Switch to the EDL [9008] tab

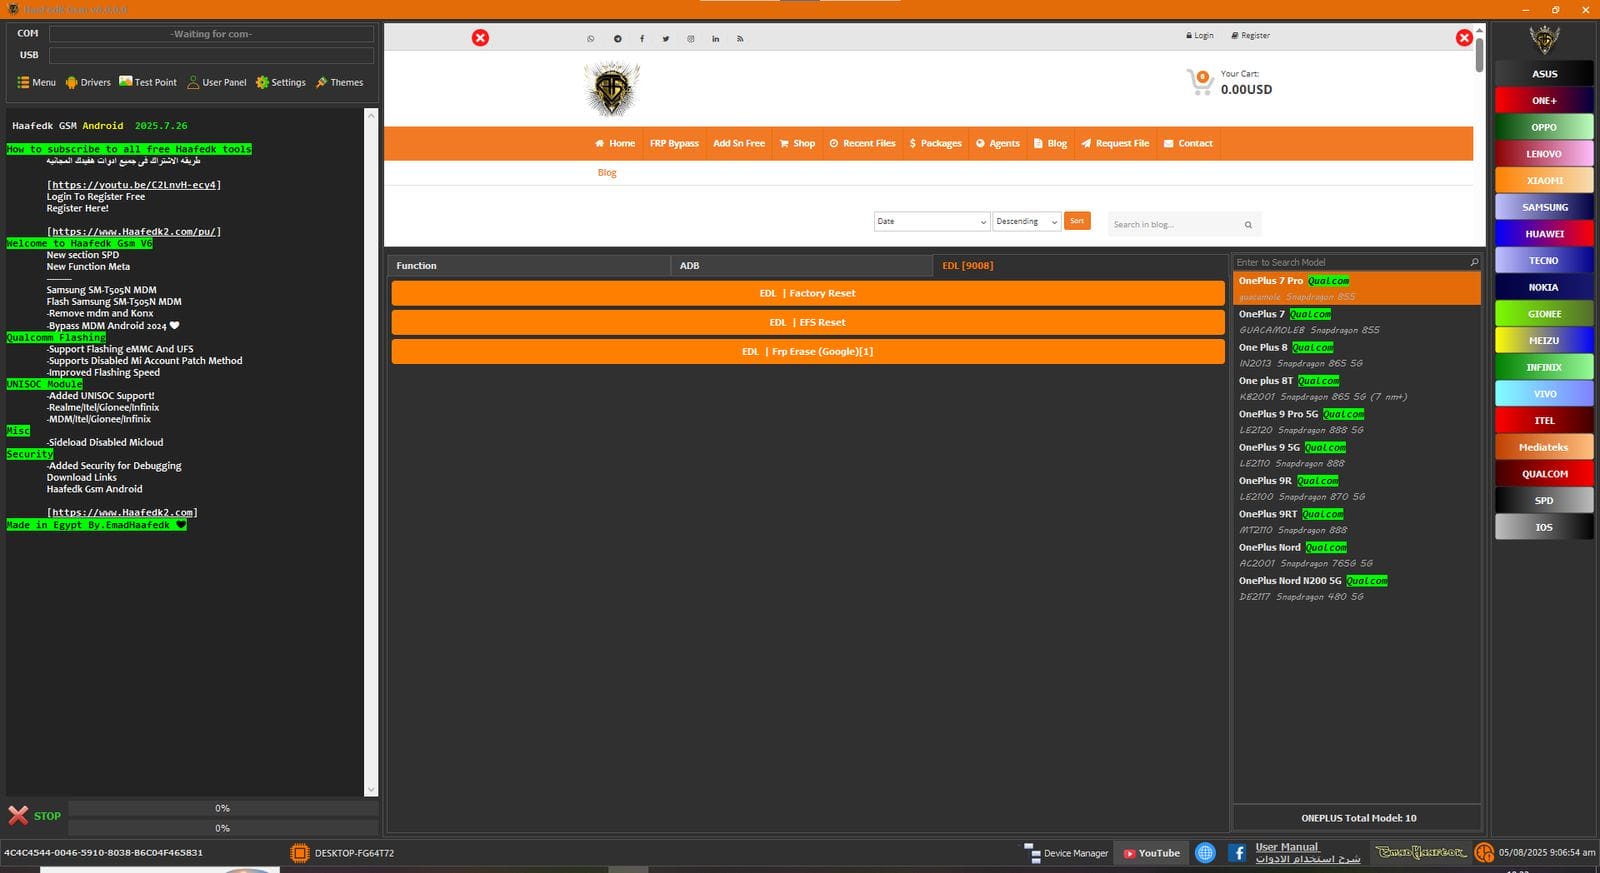point(1079,266)
